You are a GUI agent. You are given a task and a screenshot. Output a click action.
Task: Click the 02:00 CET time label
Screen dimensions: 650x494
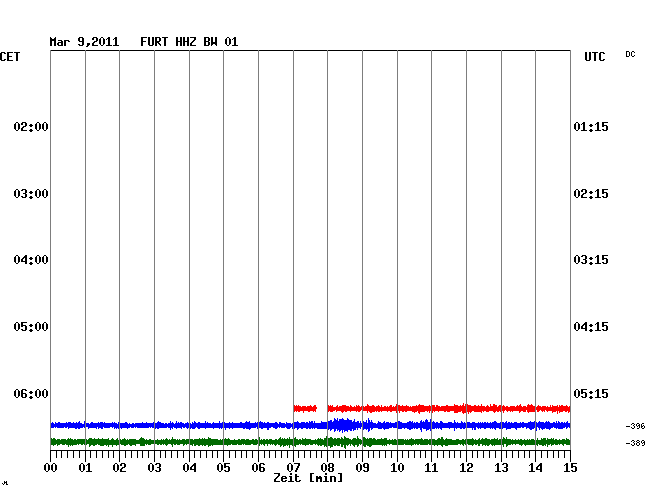point(31,126)
